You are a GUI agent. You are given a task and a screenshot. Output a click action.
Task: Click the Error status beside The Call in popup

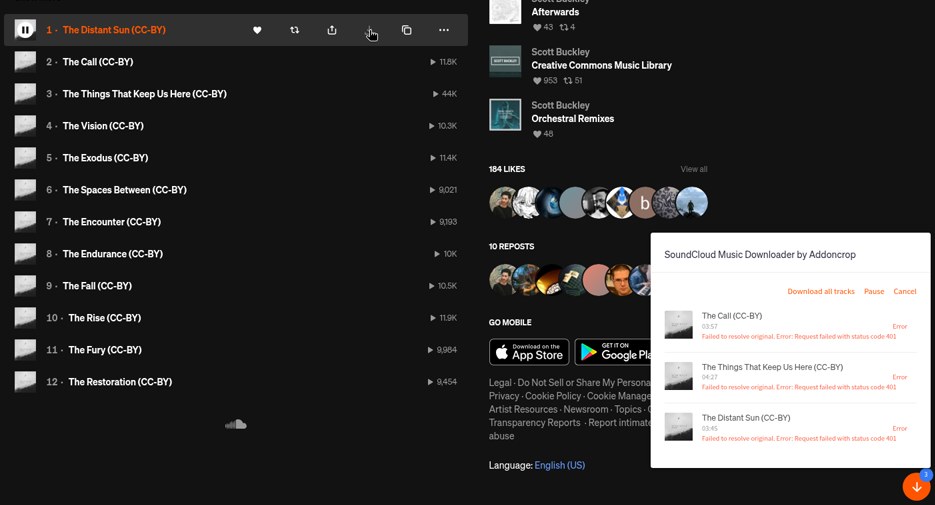(899, 327)
